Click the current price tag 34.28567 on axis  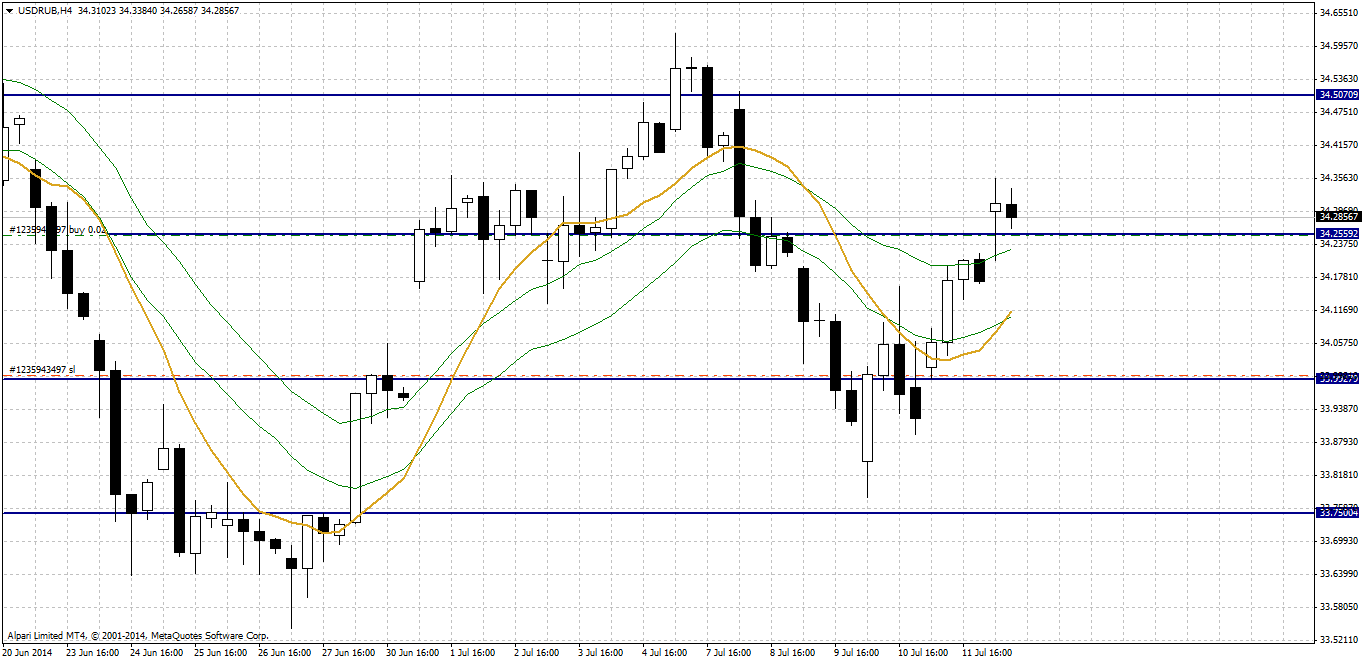[1338, 216]
